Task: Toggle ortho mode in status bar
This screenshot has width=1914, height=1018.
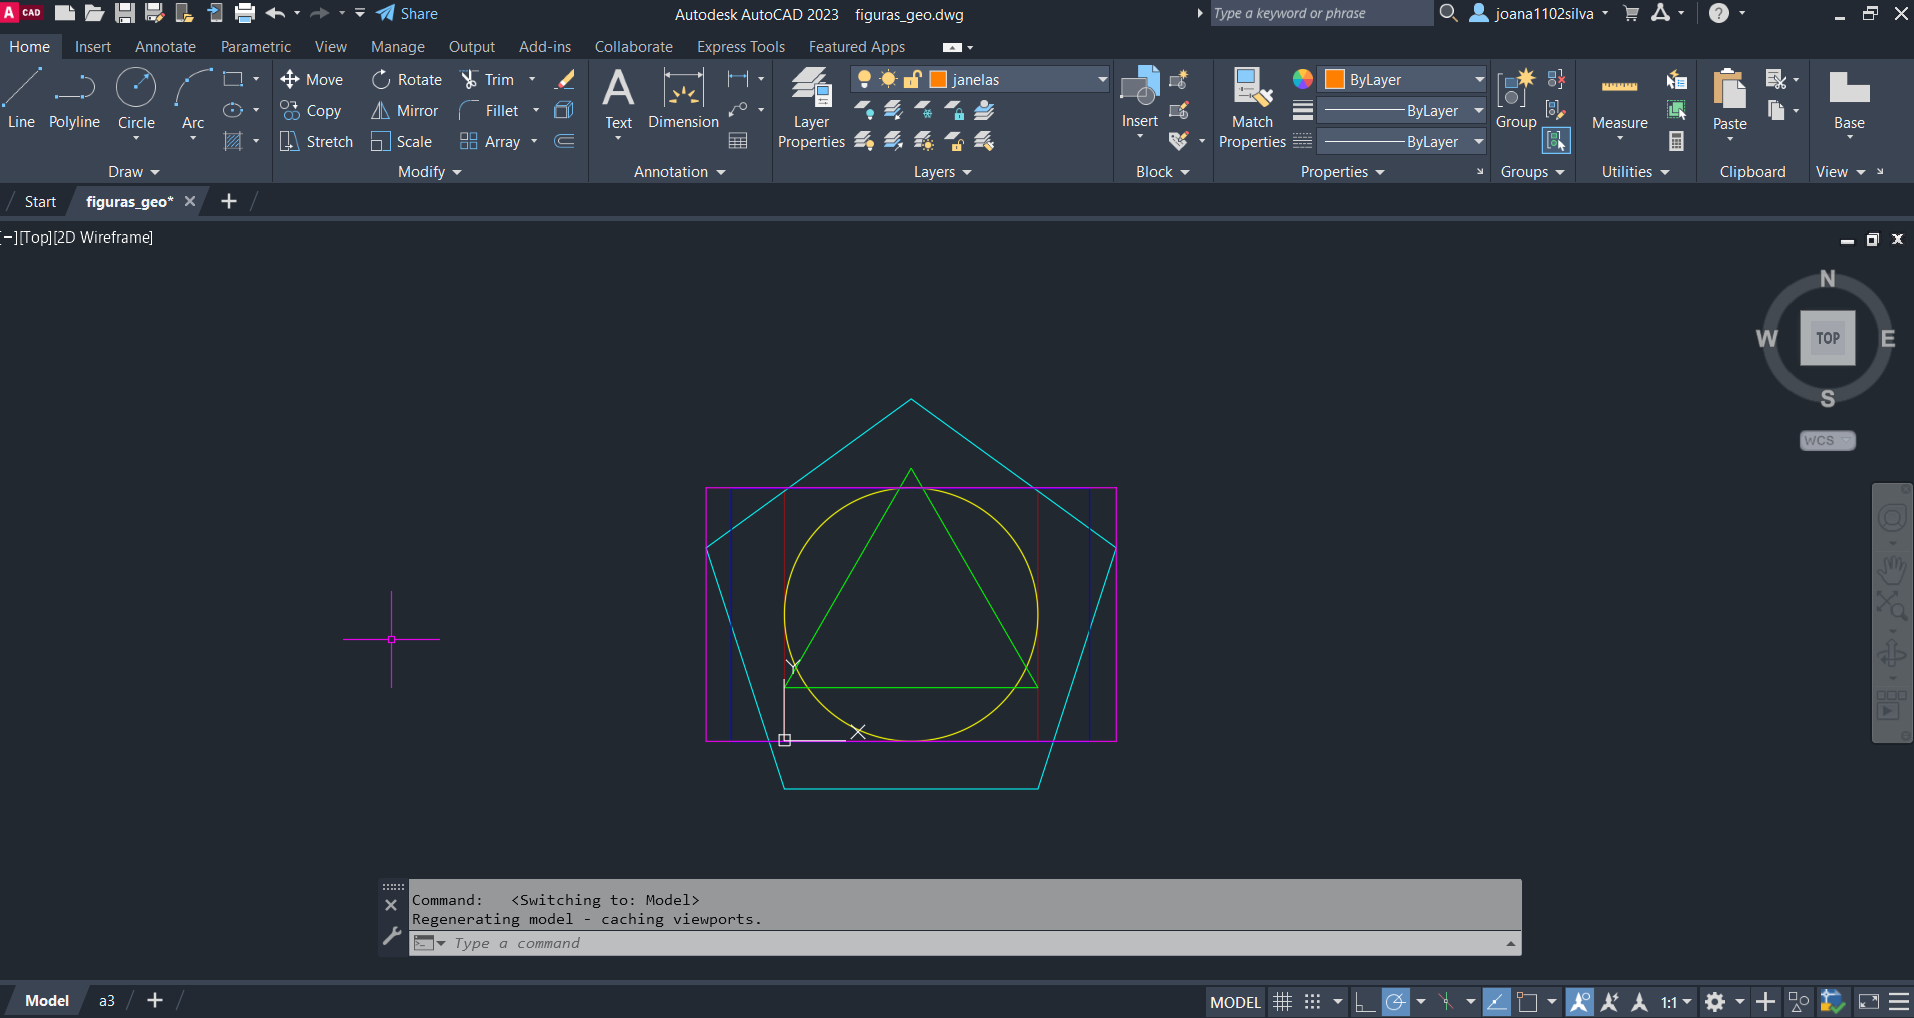Action: click(1364, 1001)
